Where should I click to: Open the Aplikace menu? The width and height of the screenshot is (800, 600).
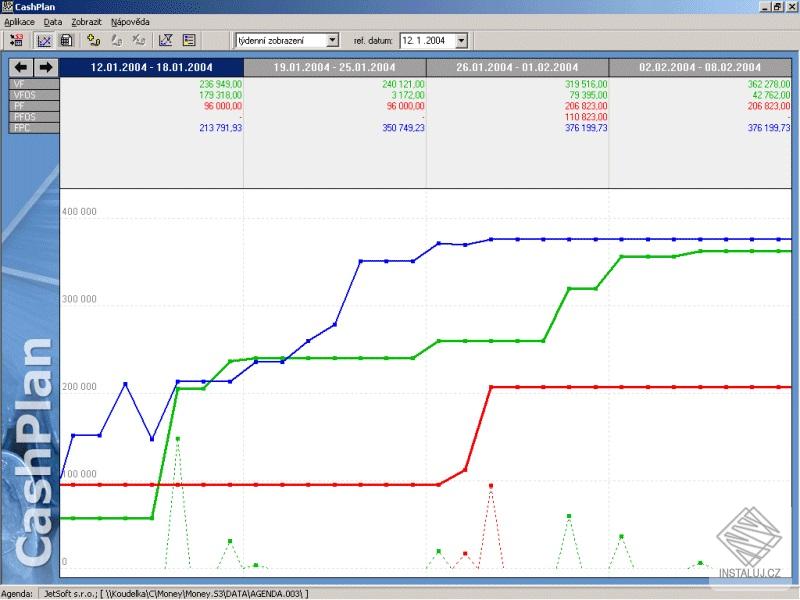pyautogui.click(x=19, y=22)
